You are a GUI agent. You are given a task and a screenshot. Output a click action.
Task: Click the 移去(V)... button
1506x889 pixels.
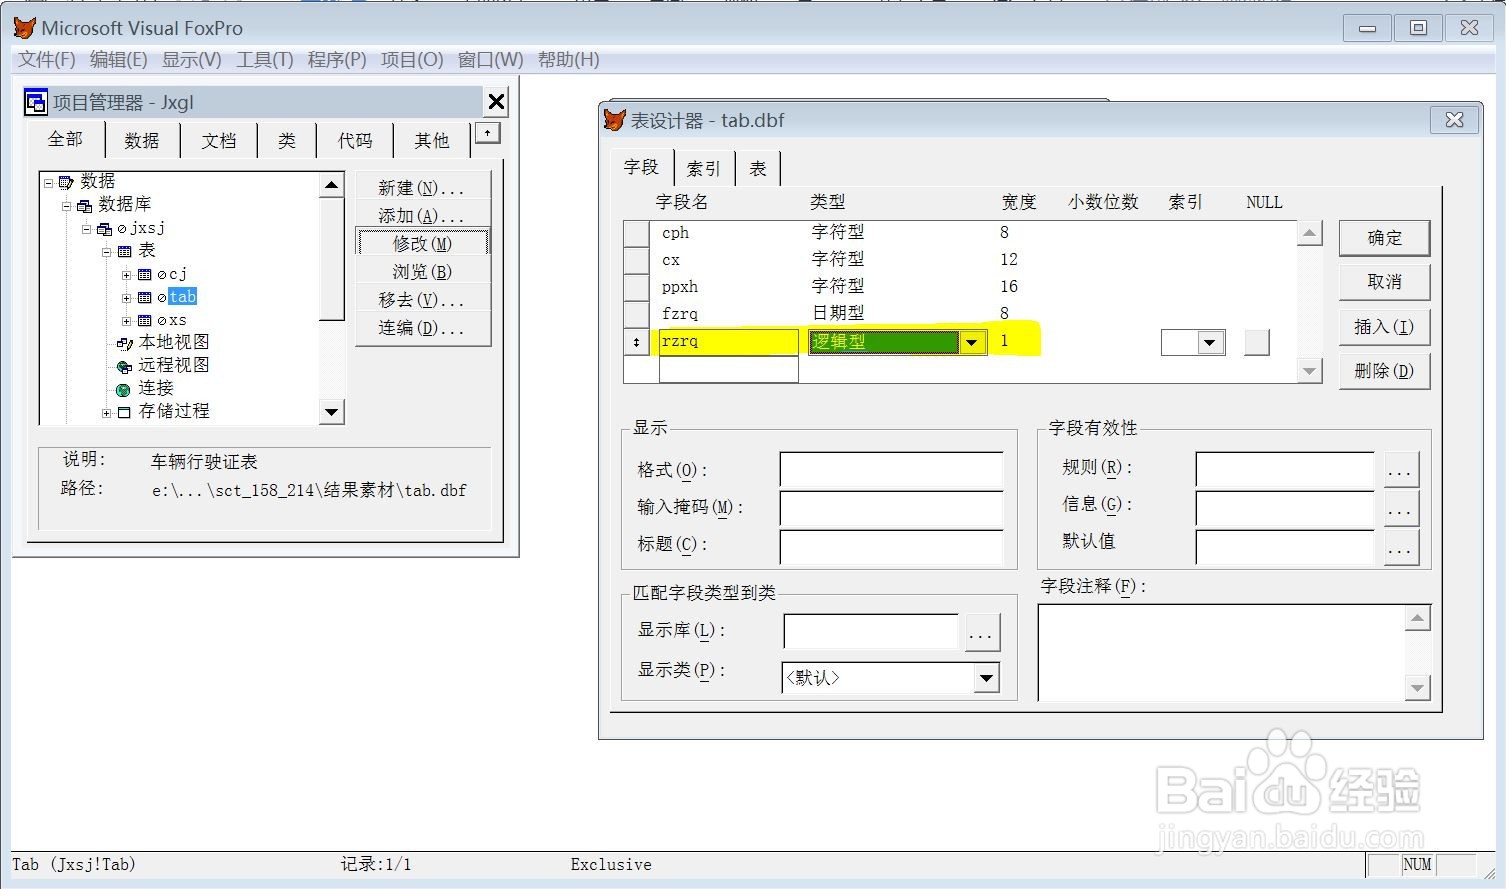click(423, 299)
